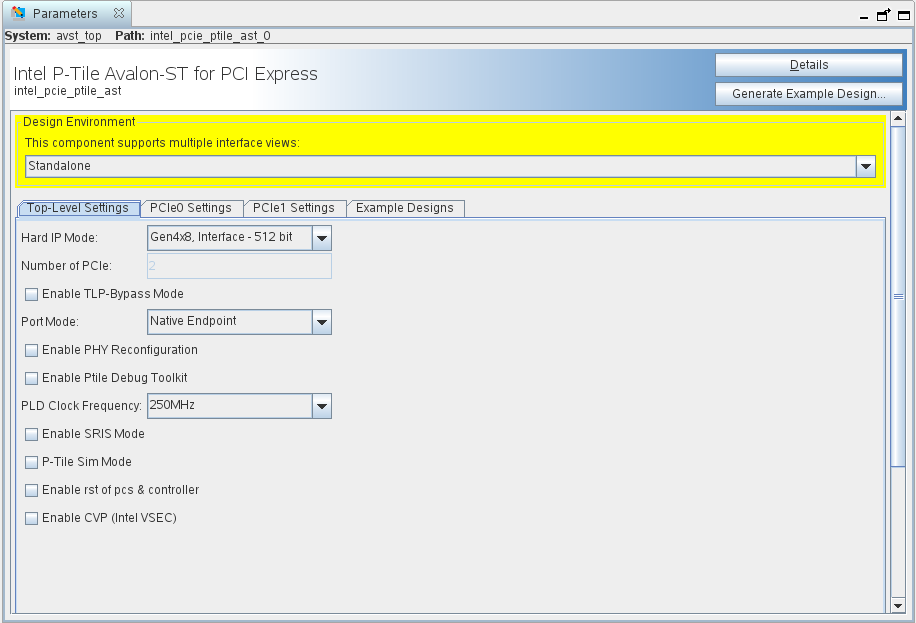The width and height of the screenshot is (916, 623).
Task: Close the Parameters tab with its X icon
Action: [x=119, y=13]
